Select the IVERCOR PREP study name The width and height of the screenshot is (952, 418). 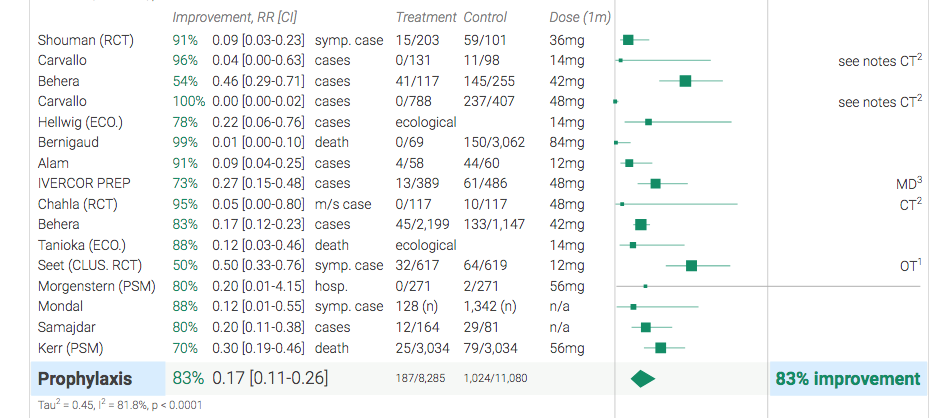tap(83, 184)
